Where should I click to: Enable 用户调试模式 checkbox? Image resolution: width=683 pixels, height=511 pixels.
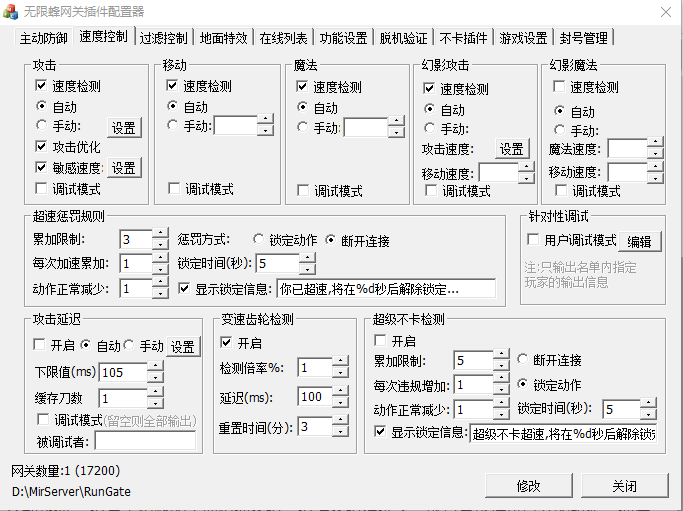(534, 240)
